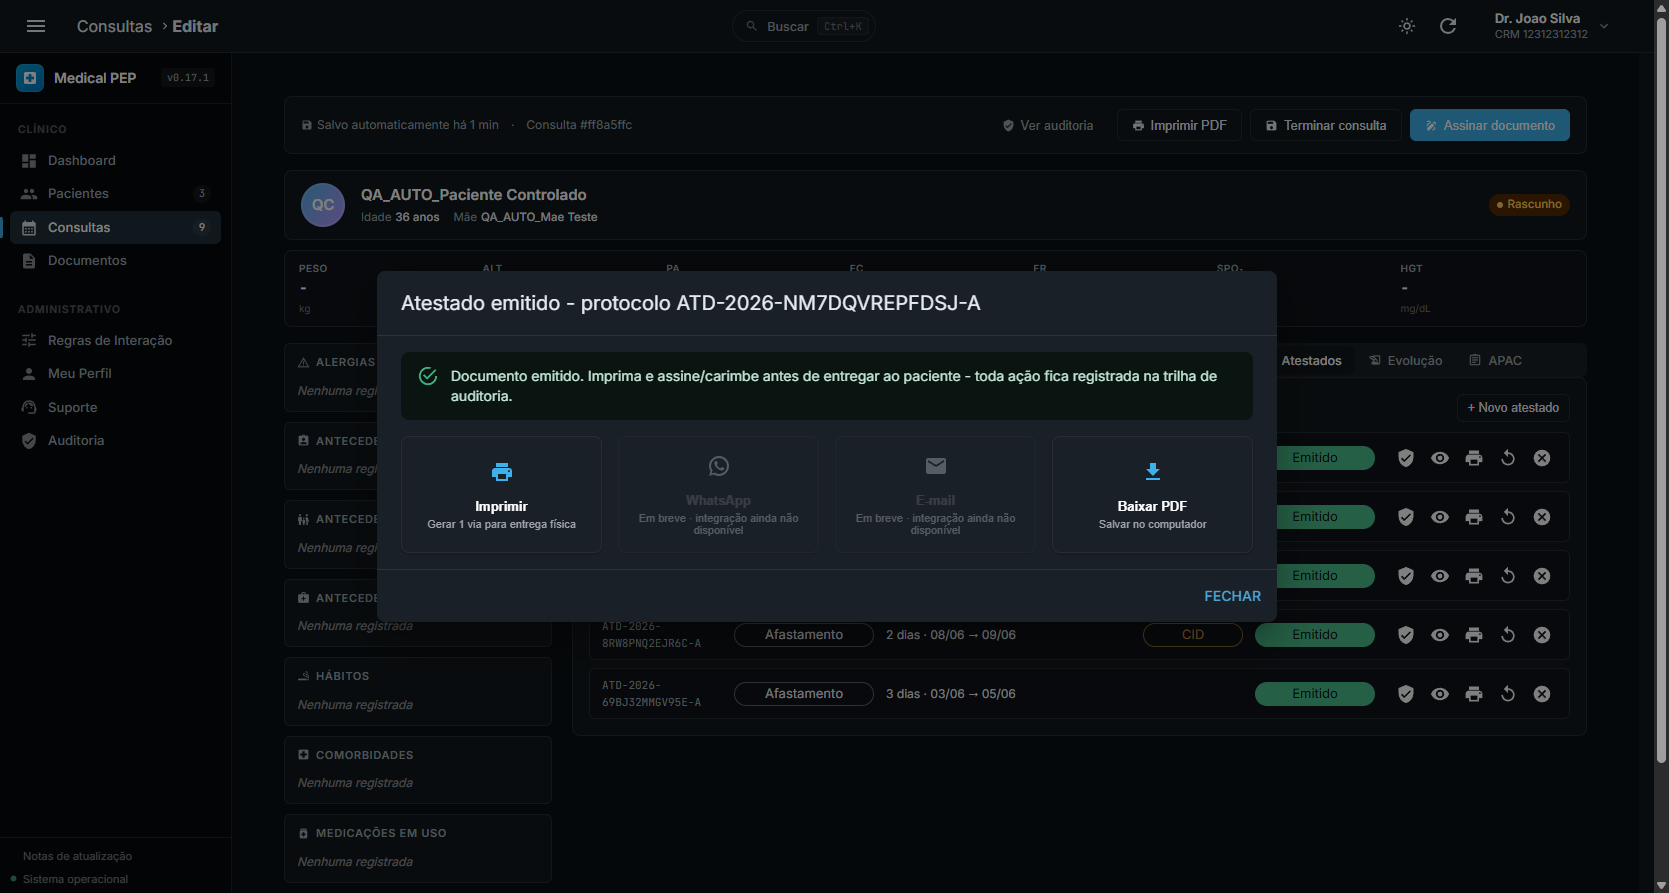This screenshot has width=1669, height=893.
Task: Focus the Buscar search field
Action: click(803, 26)
